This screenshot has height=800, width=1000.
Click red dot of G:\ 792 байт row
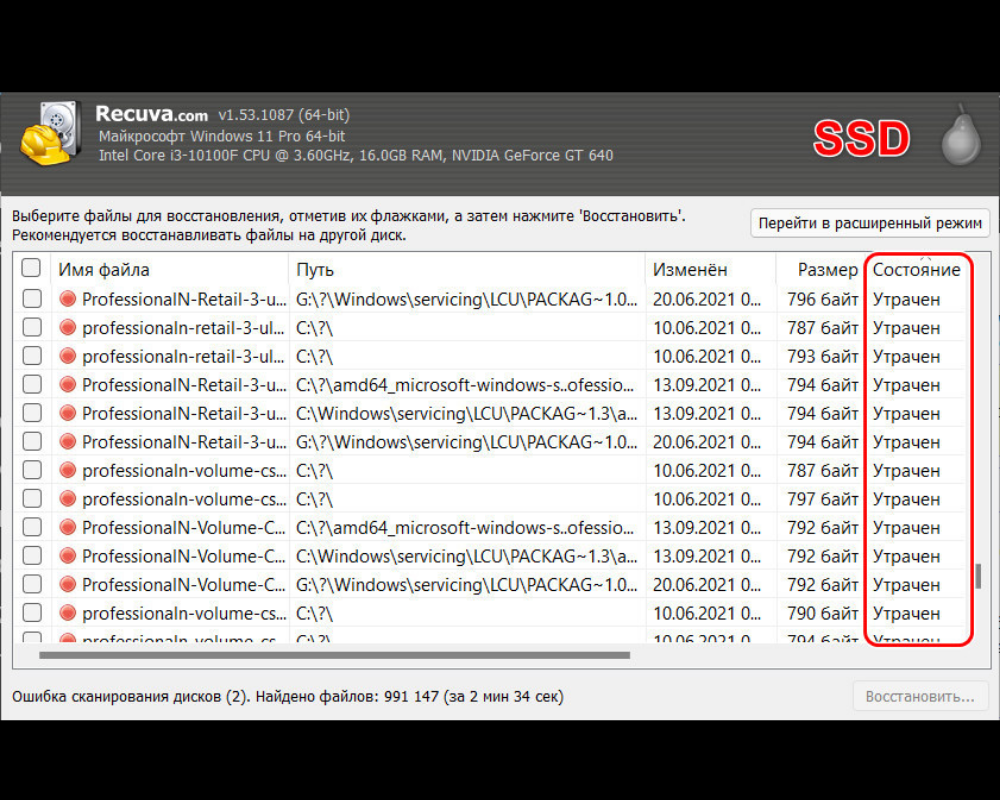coord(68,584)
